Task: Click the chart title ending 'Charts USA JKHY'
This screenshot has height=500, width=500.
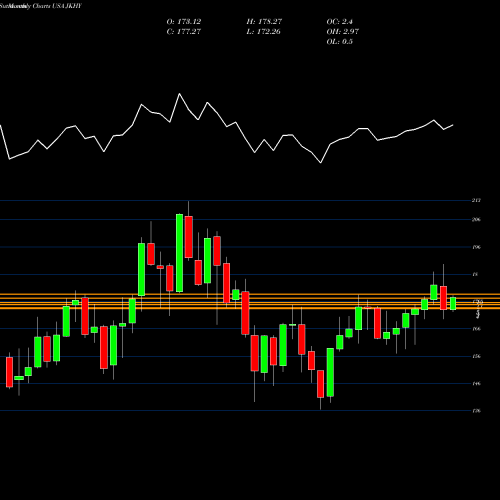Action: pyautogui.click(x=41, y=6)
